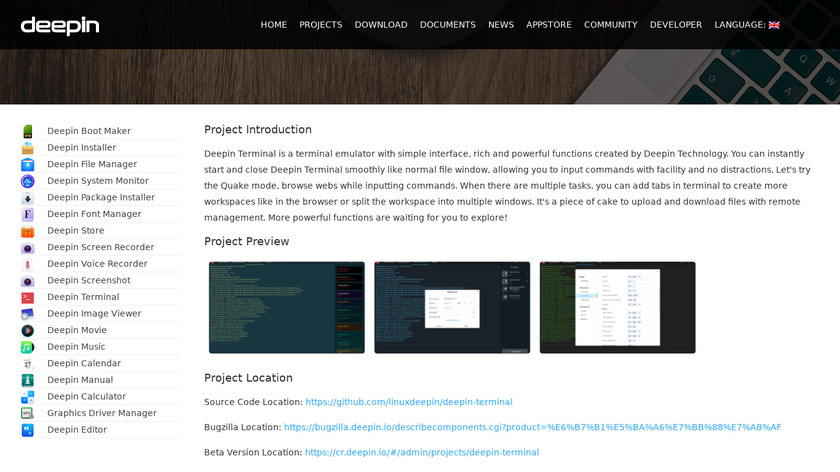This screenshot has height=472, width=840.
Task: Click the Deepin Font Manager icon
Action: click(28, 214)
